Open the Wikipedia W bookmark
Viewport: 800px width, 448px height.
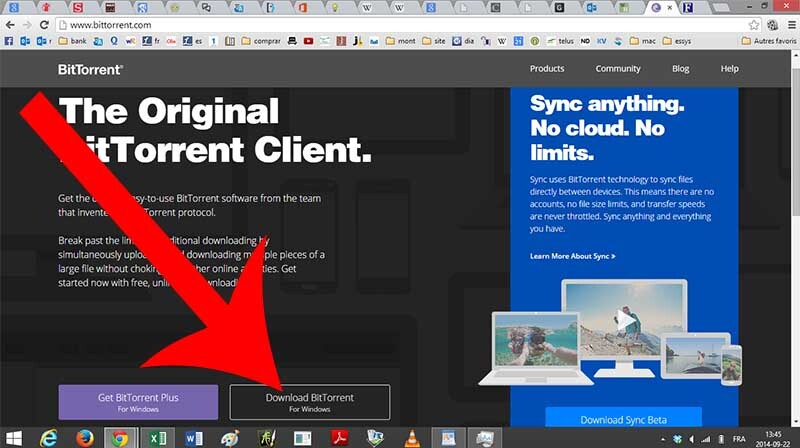click(x=502, y=41)
